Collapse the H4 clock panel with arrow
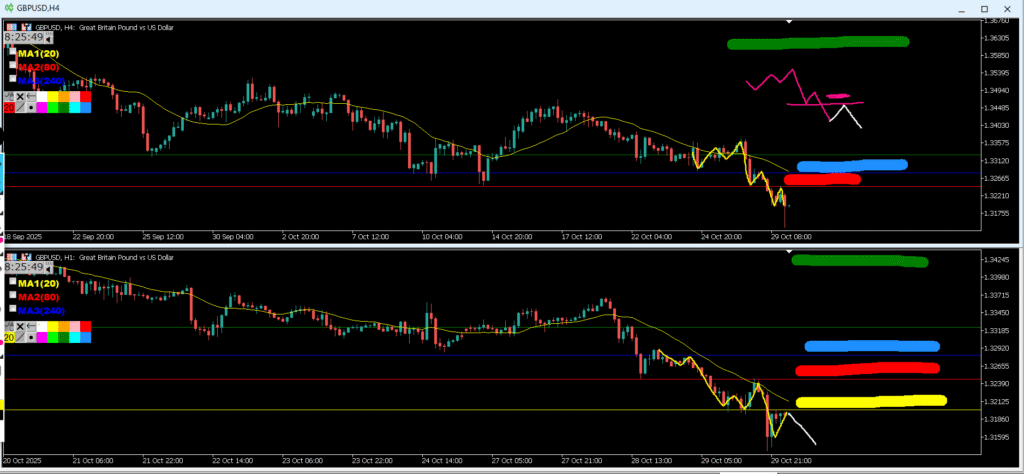Viewport: 1024px width, 474px height. [48, 40]
